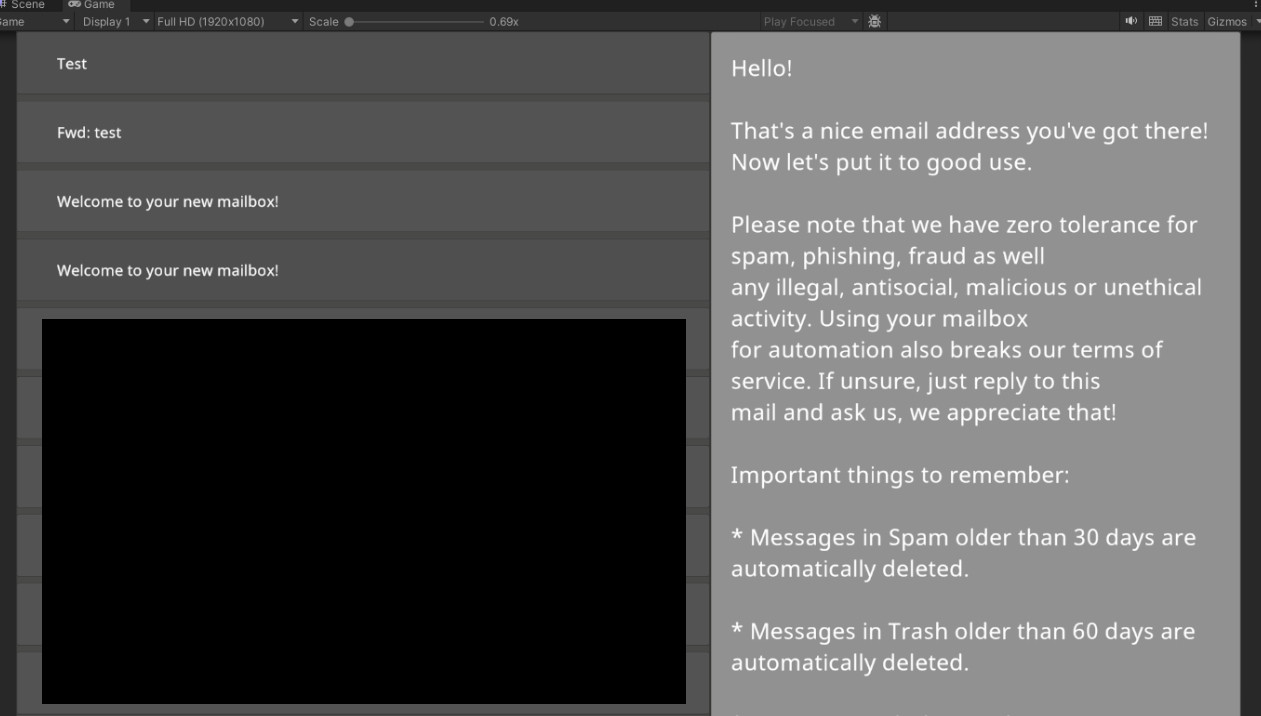Toggle the mute audio speaker icon
1261x716 pixels.
[1131, 21]
